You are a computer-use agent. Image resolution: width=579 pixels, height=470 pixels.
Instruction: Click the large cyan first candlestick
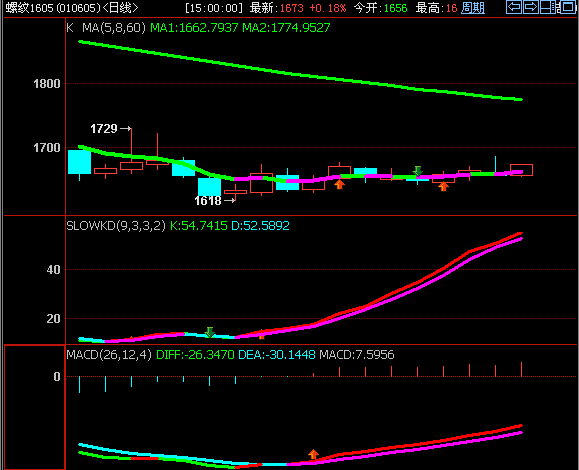point(79,162)
